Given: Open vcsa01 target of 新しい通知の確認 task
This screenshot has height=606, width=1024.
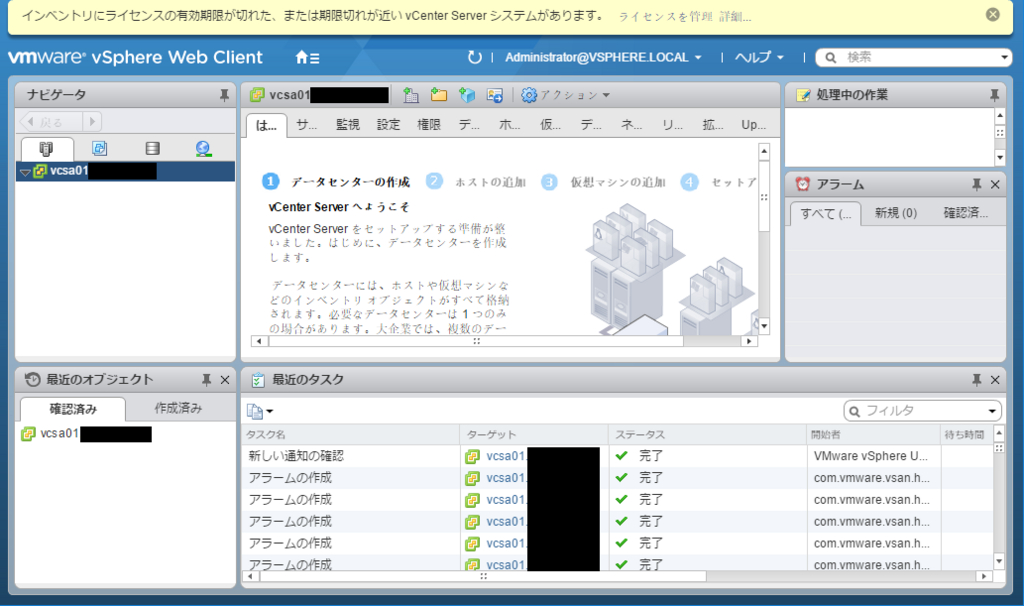Looking at the screenshot, I should point(505,456).
